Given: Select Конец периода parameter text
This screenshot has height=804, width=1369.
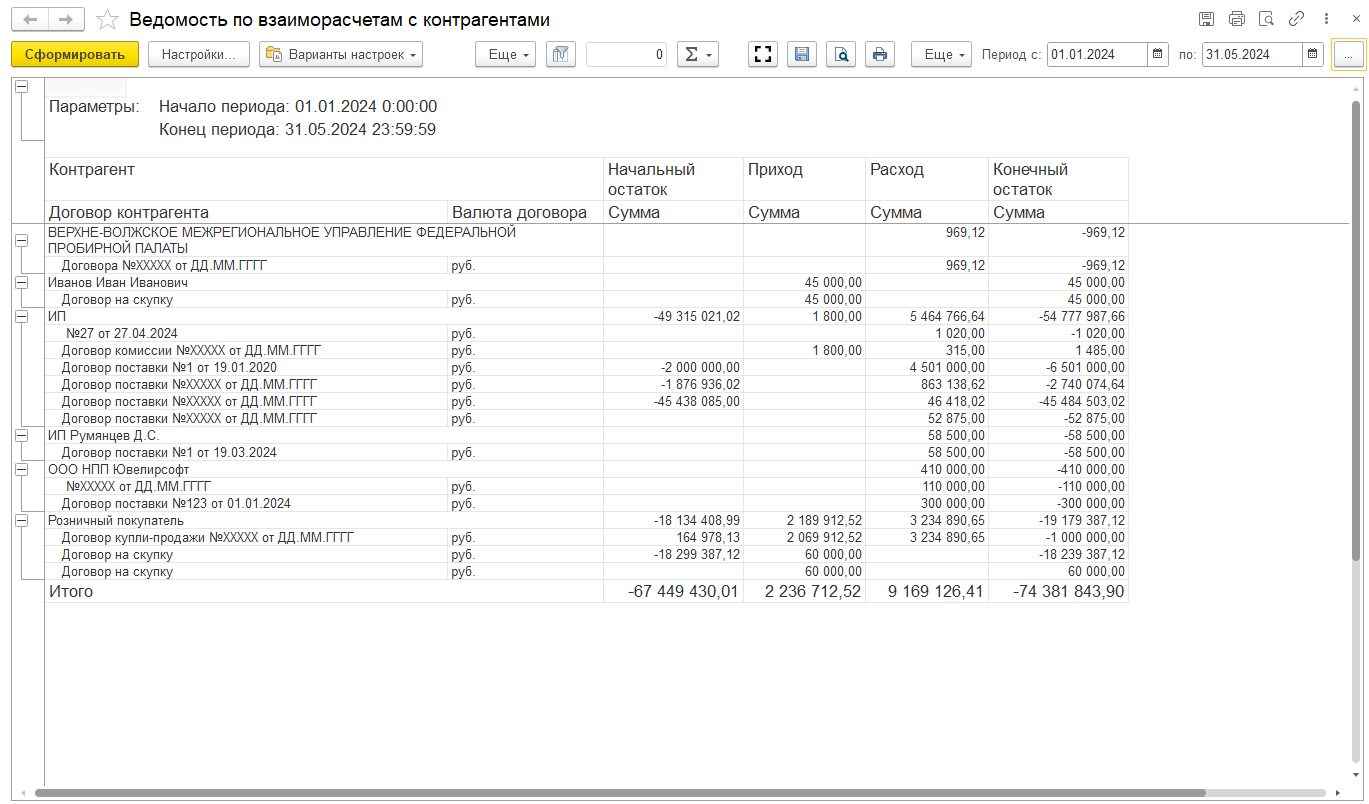Looking at the screenshot, I should pos(298,130).
